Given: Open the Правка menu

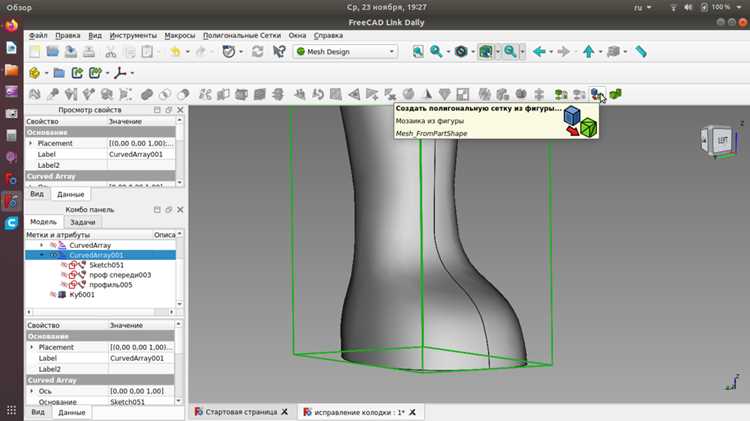Looking at the screenshot, I should coord(67,35).
